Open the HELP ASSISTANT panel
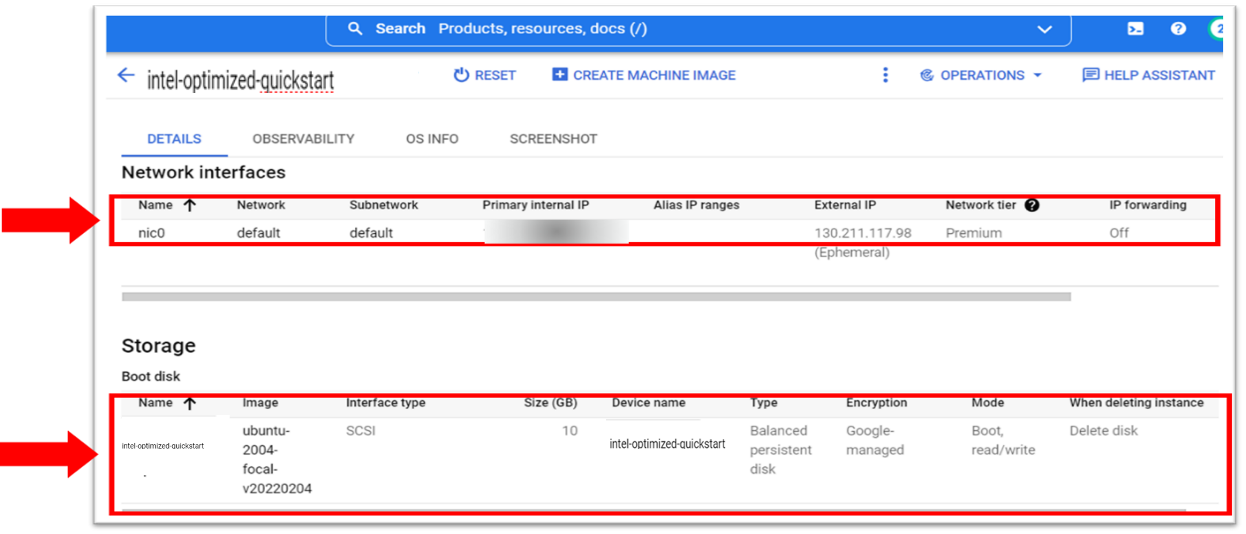1246x534 pixels. 1149,75
